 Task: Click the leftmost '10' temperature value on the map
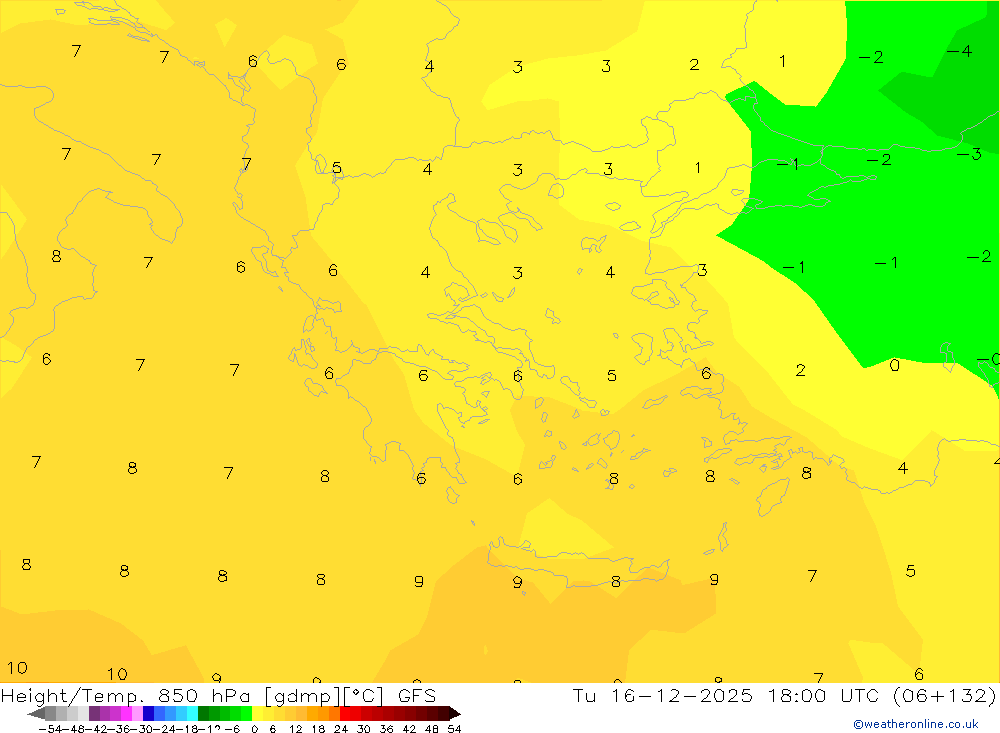(x=17, y=668)
